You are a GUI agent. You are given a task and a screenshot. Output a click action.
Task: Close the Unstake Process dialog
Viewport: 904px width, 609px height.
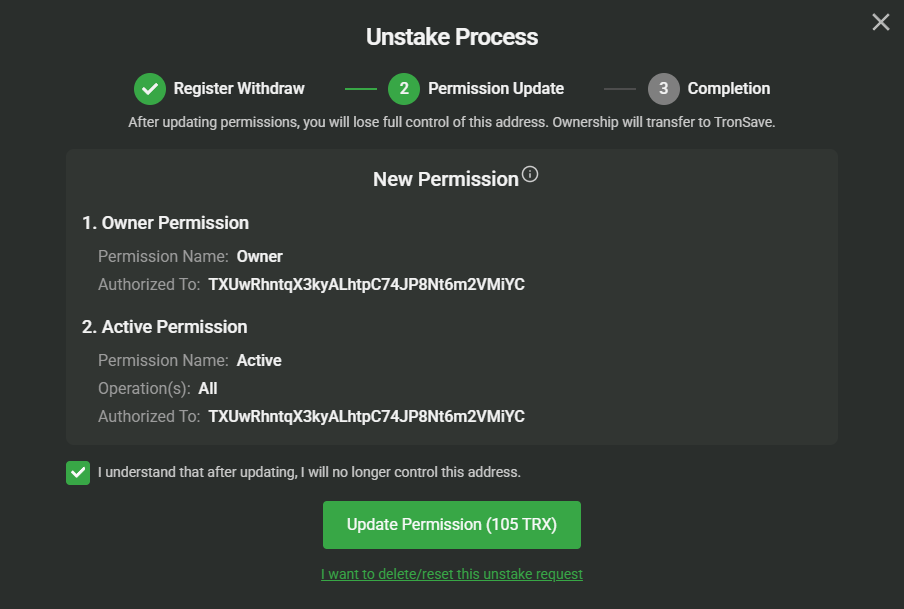[880, 22]
